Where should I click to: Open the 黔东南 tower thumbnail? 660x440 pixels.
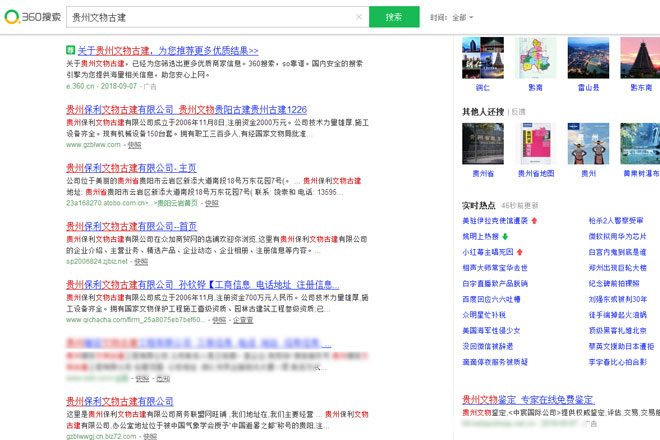[x=640, y=58]
